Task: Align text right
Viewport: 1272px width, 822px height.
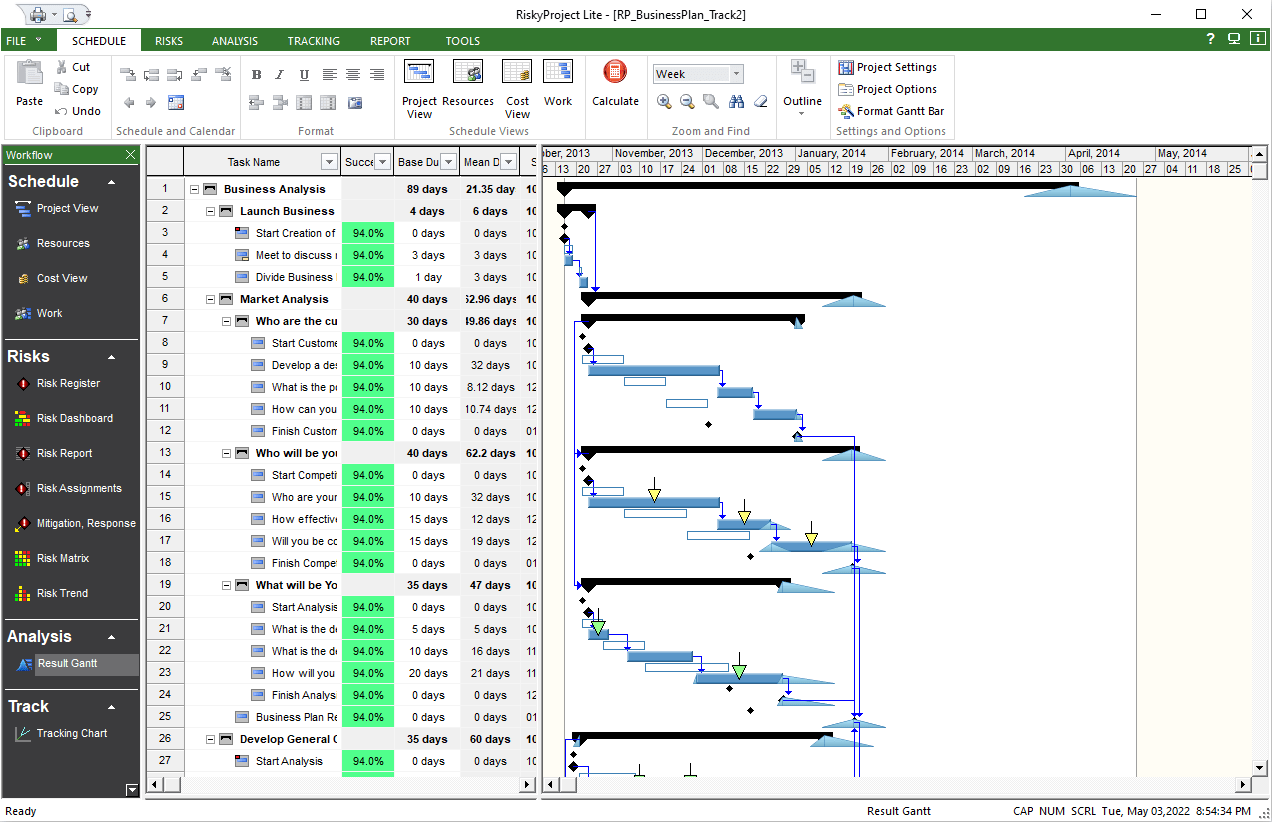Action: click(377, 75)
